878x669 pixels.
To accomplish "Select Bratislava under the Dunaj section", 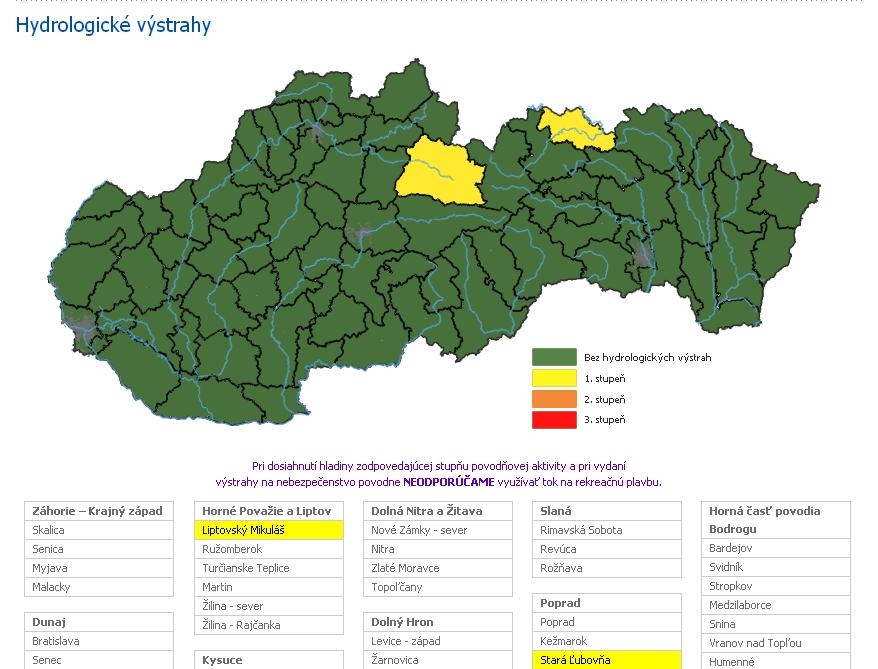I will (55, 641).
